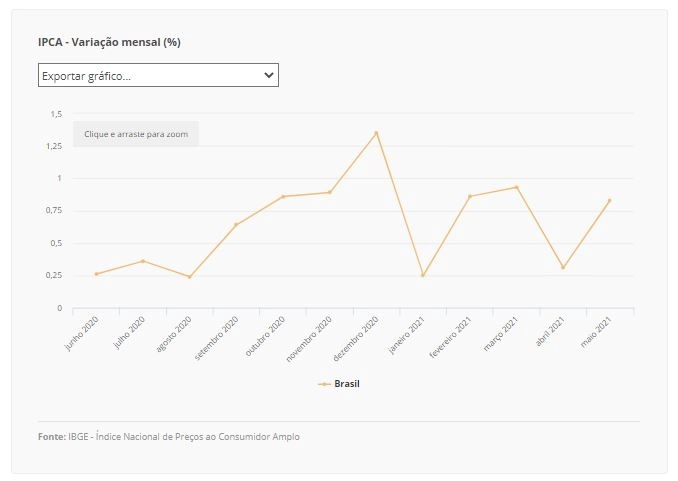Toggle the Brasil legend series
This screenshot has height=481, width=678.
pyautogui.click(x=339, y=384)
